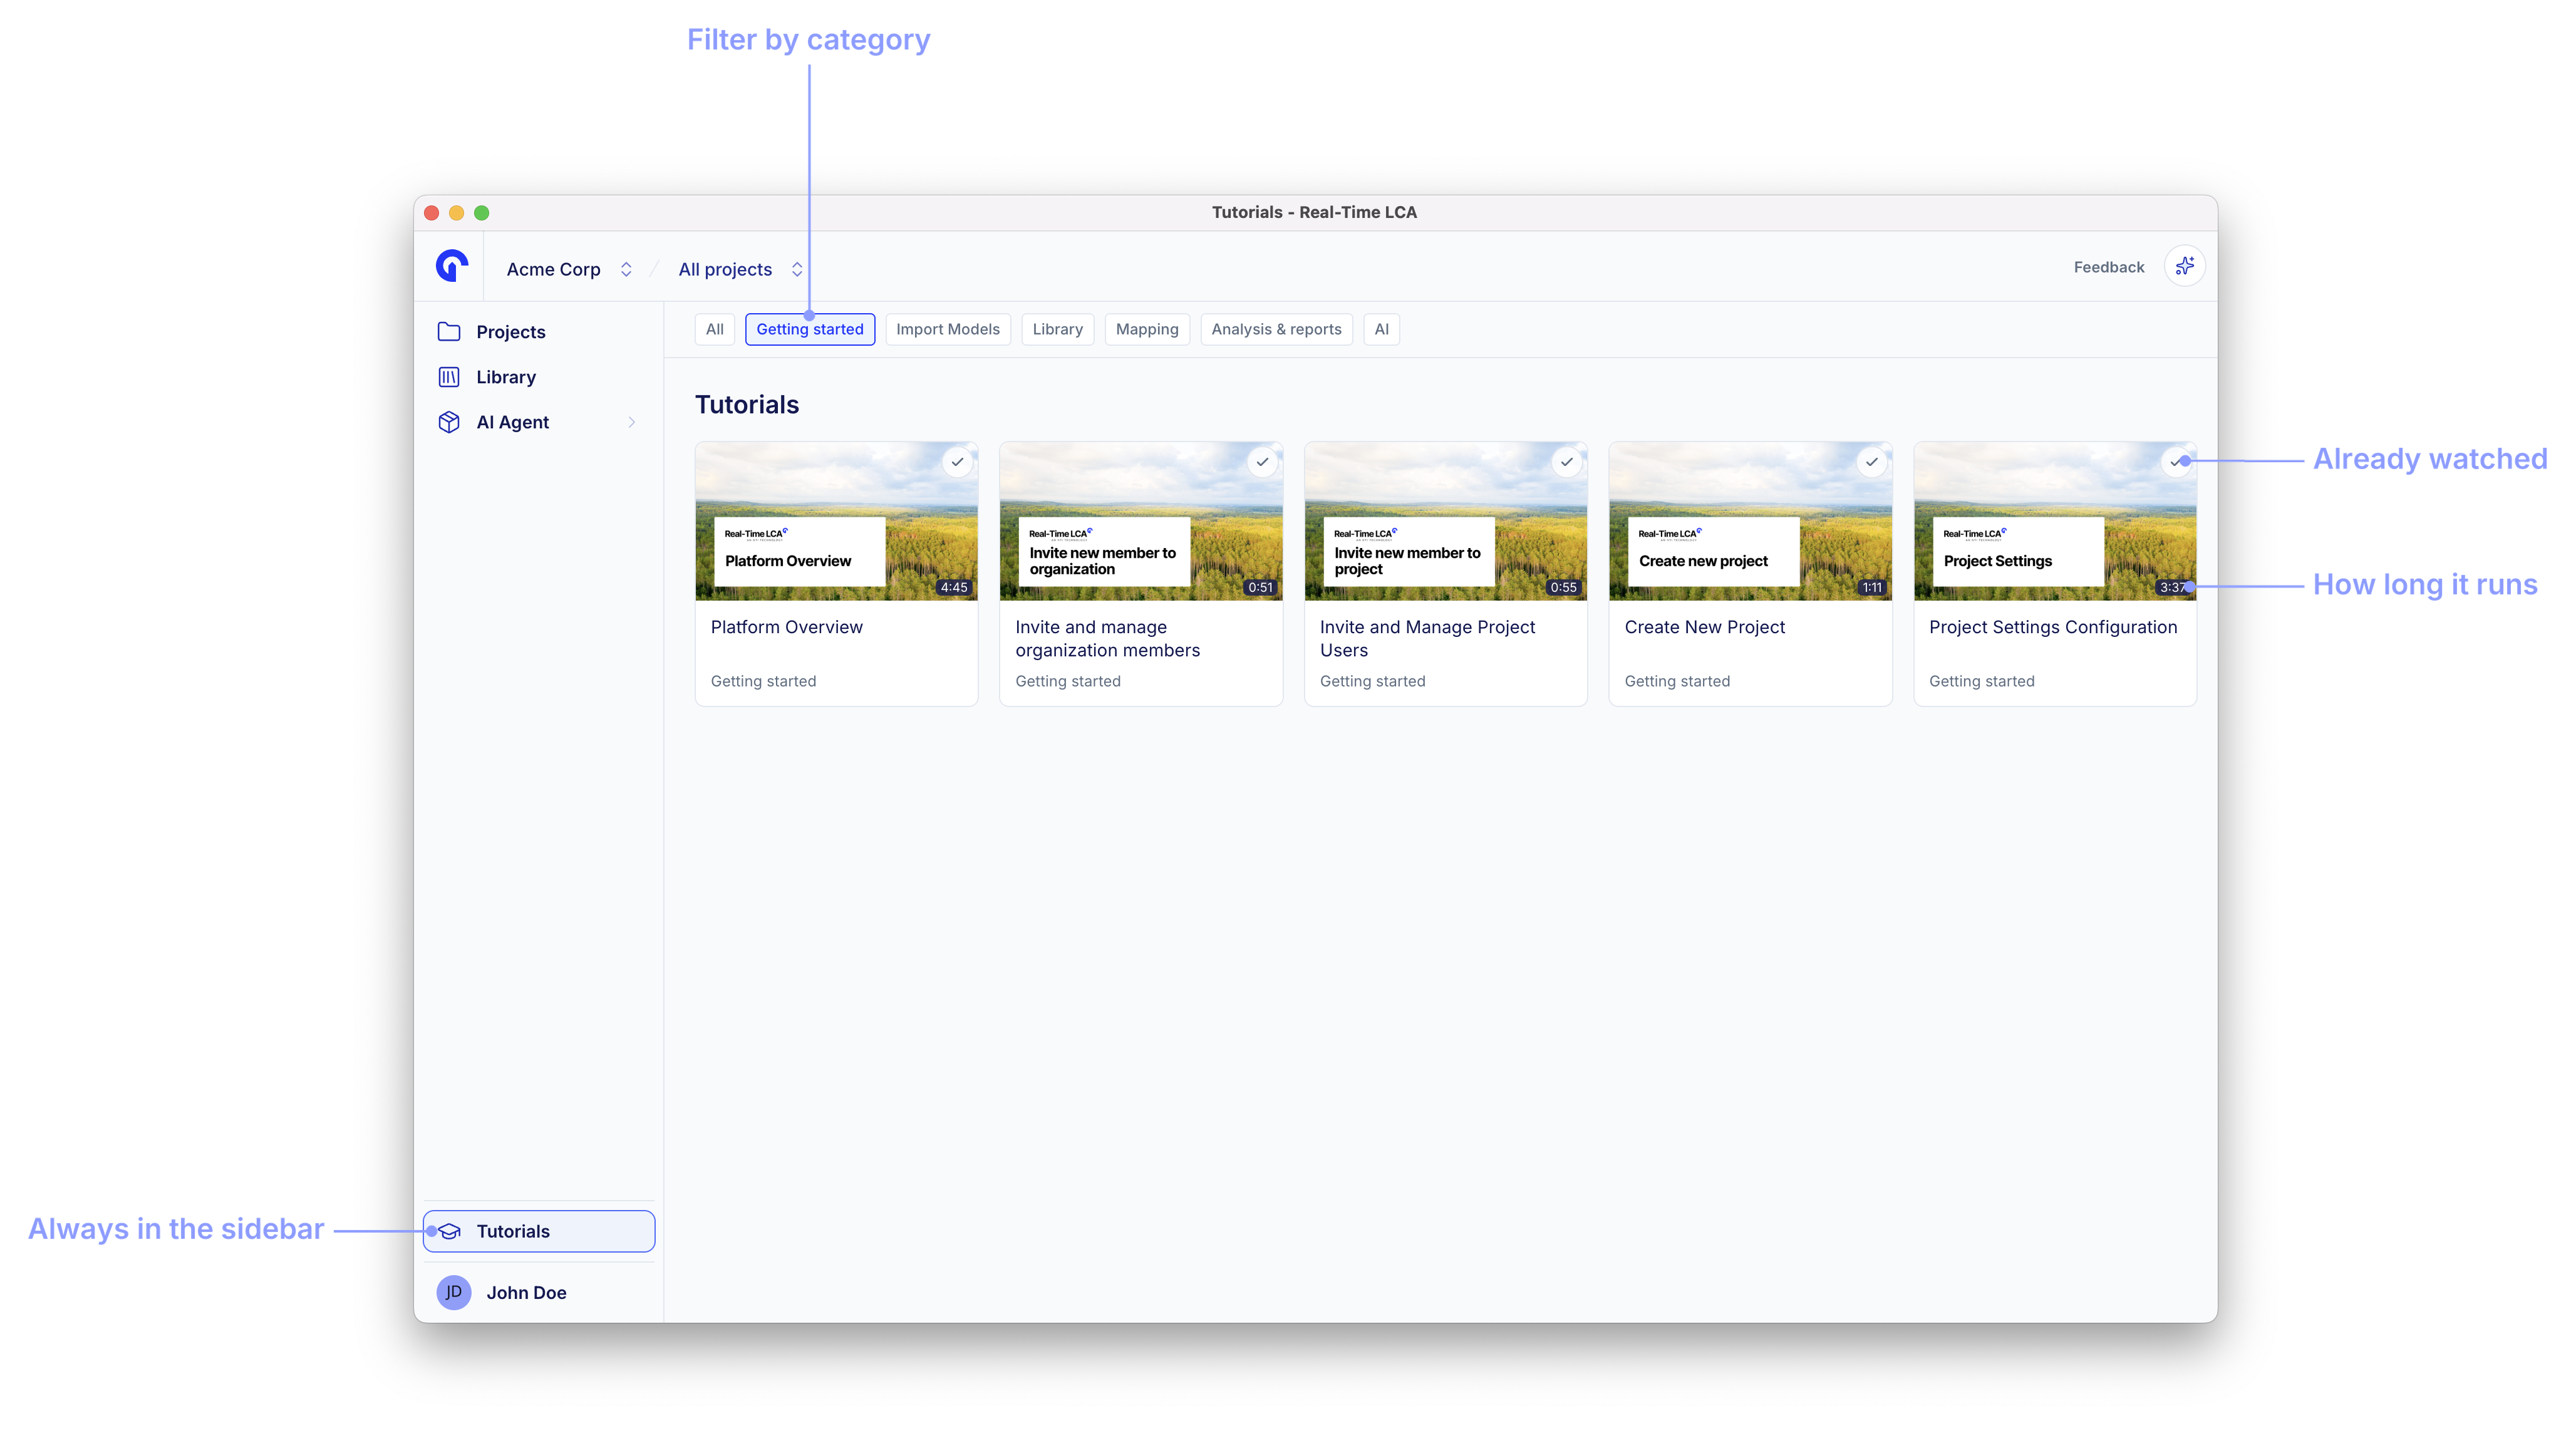The height and width of the screenshot is (1443, 2576).
Task: Click Getting started label under Project Settings Configuration
Action: click(1981, 681)
